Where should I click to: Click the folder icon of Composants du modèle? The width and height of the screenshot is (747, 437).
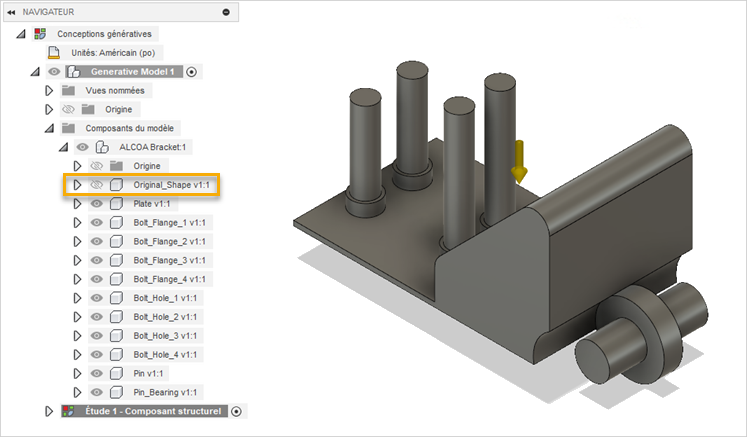click(69, 128)
